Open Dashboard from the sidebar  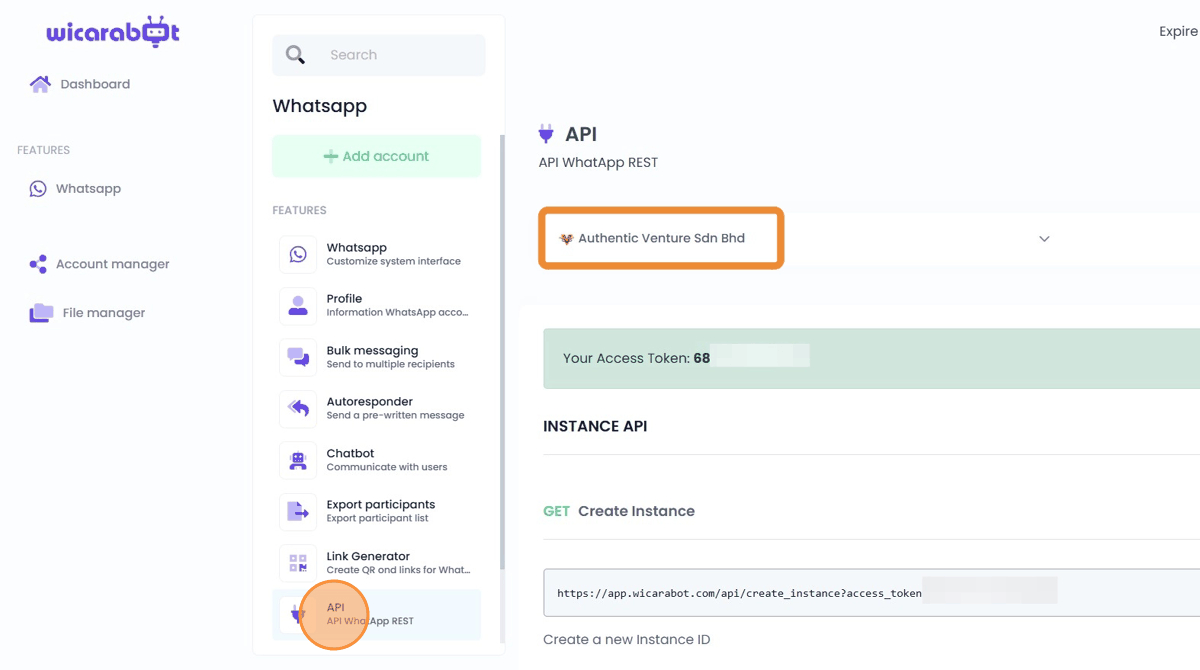[80, 84]
